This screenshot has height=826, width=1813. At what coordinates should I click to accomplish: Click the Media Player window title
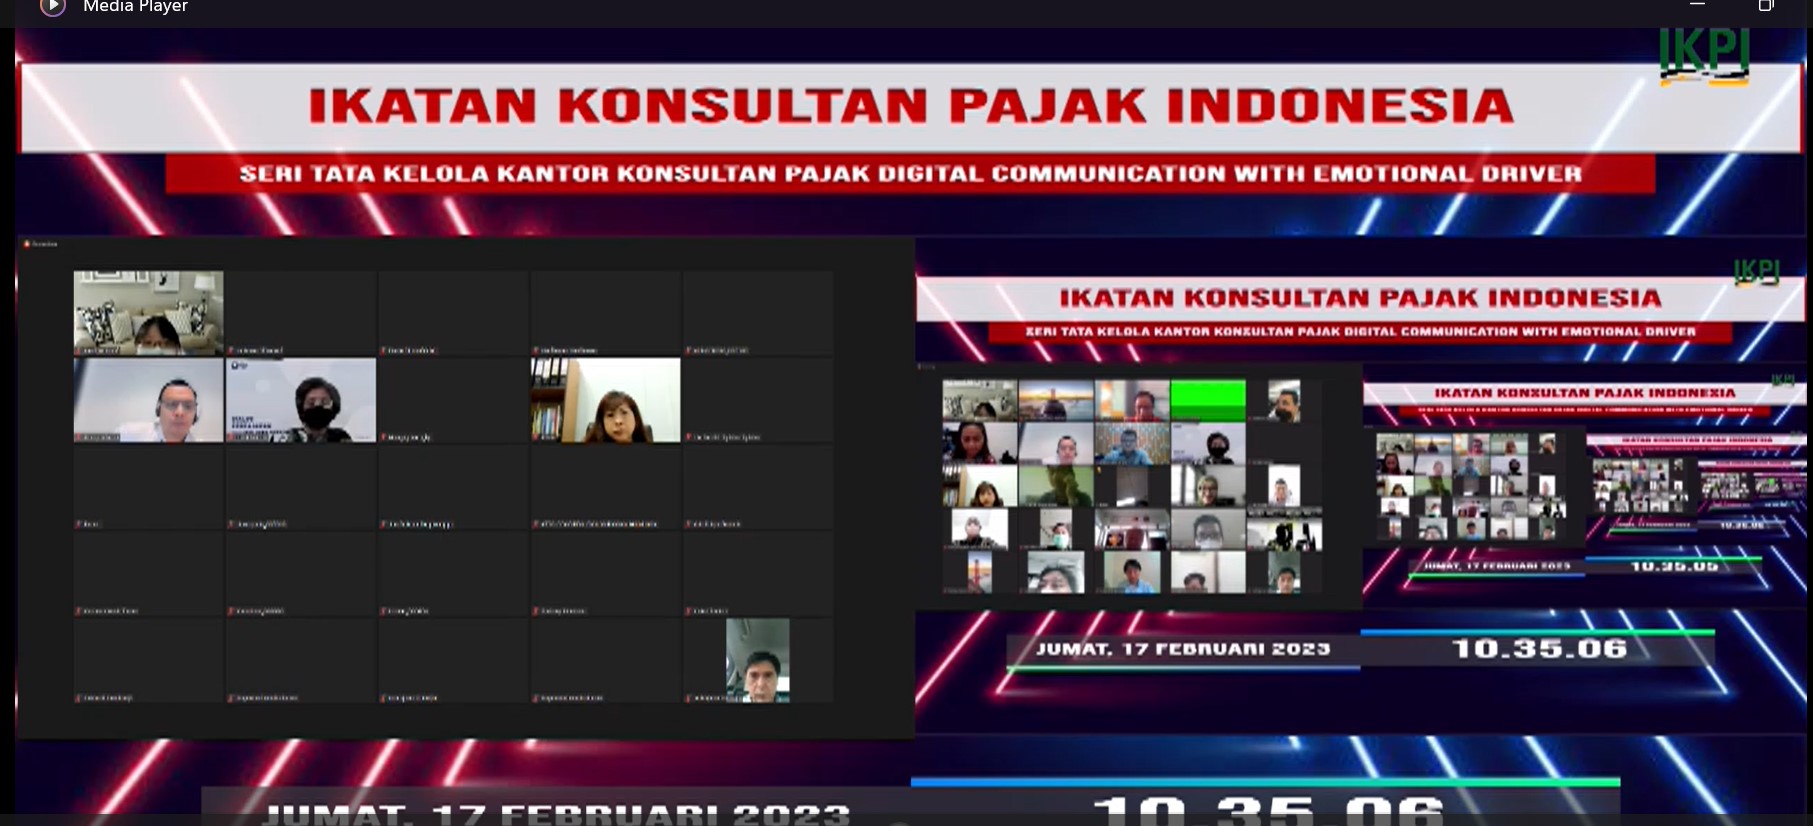(x=135, y=7)
